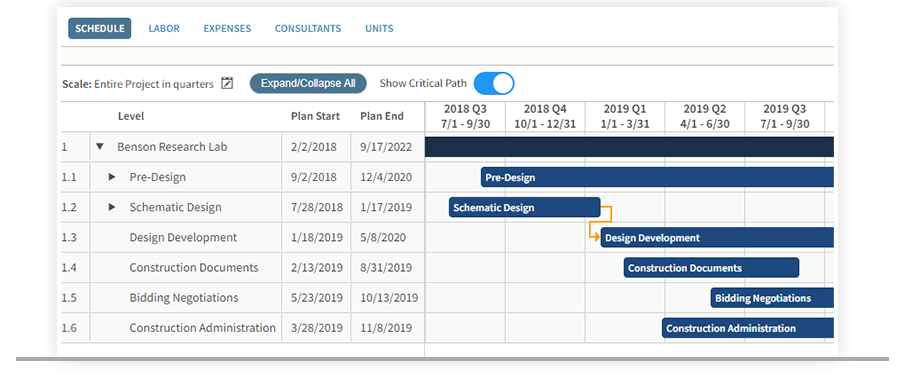
Task: Select the Construction Administration row label
Action: 202,328
